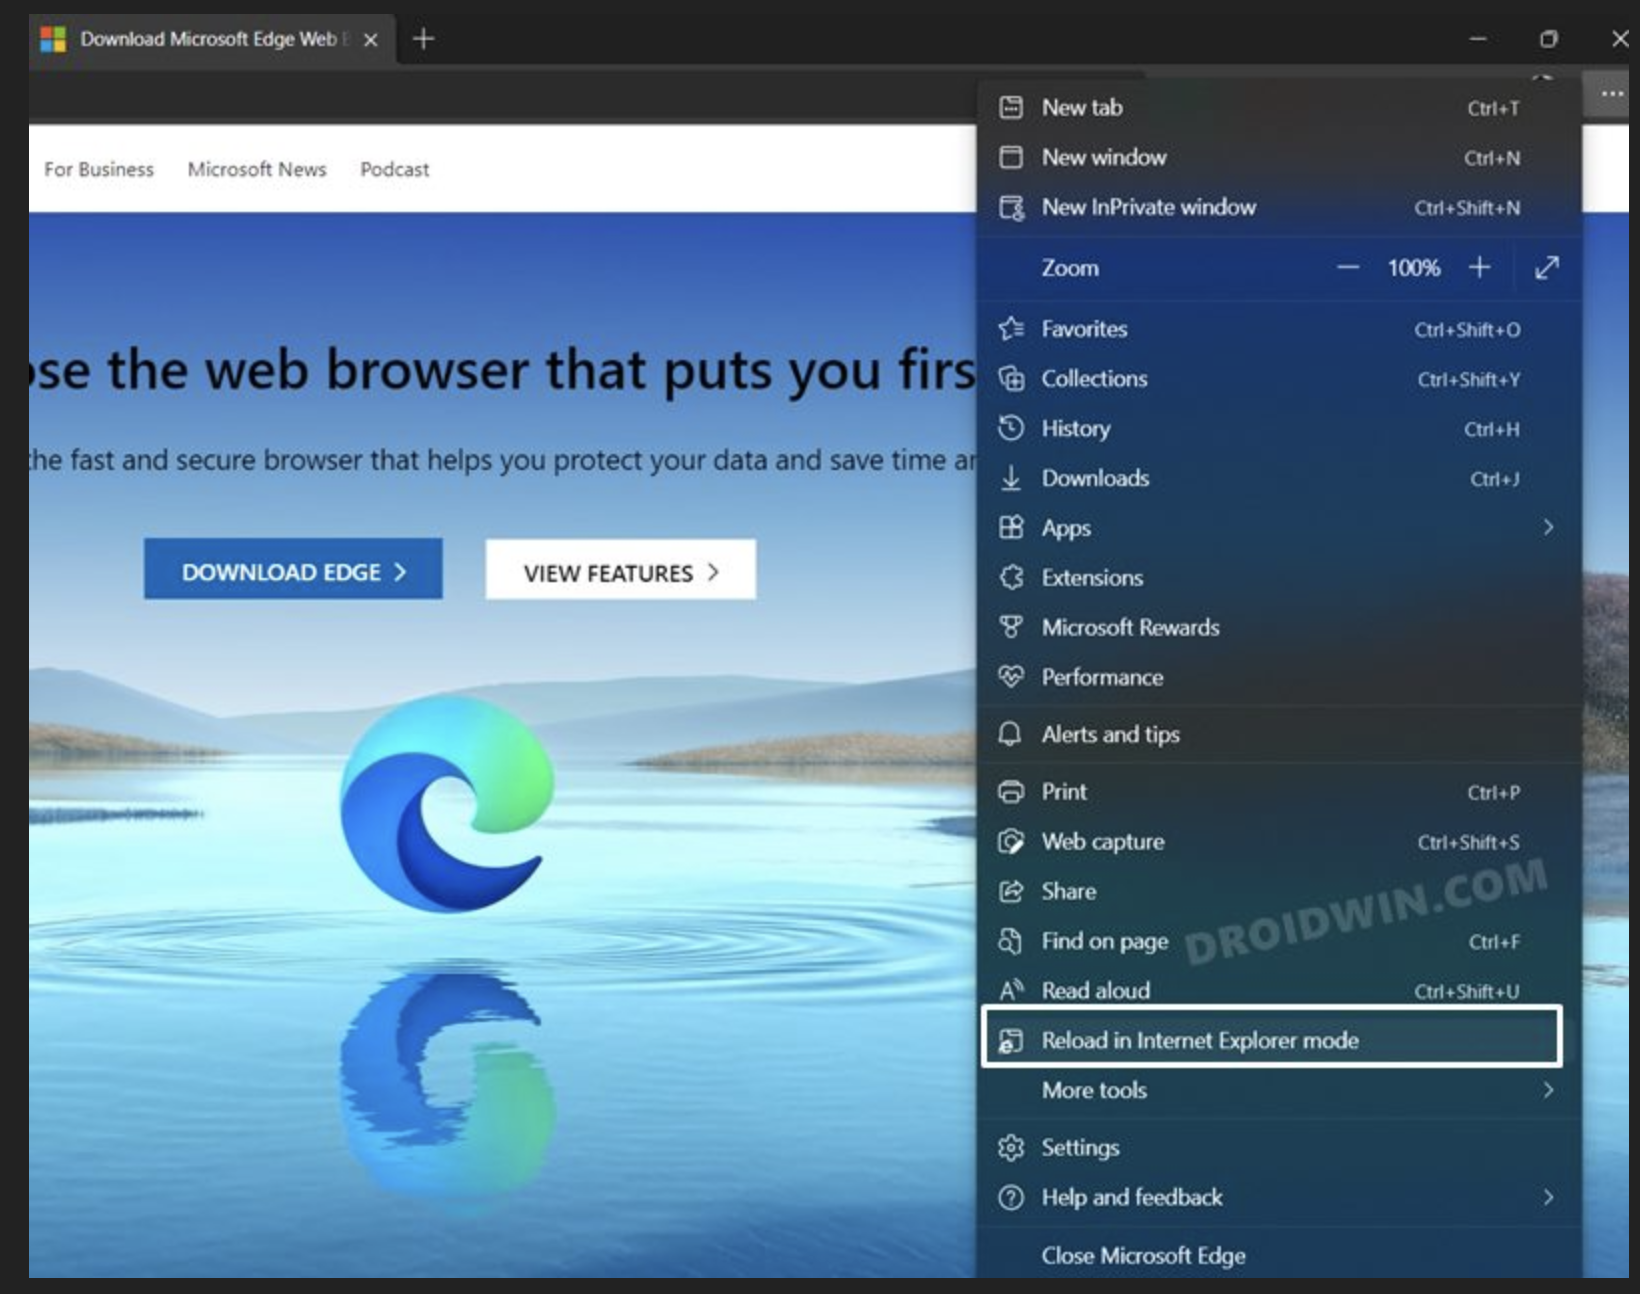Open a new tab with the plus button
Image resolution: width=1640 pixels, height=1294 pixels.
[x=422, y=40]
